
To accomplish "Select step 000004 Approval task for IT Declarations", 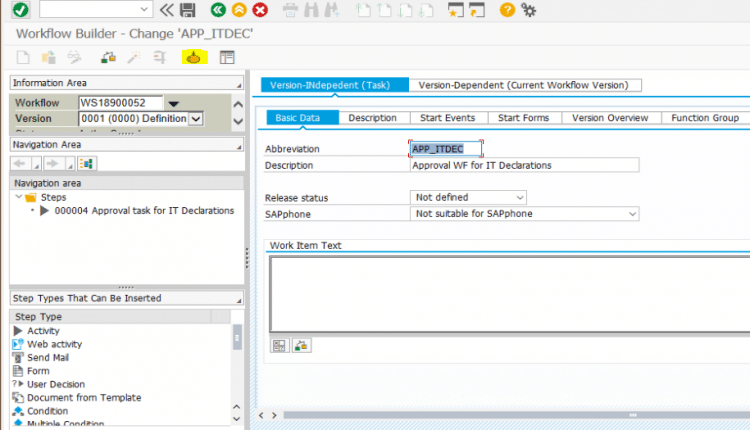I will (144, 211).
